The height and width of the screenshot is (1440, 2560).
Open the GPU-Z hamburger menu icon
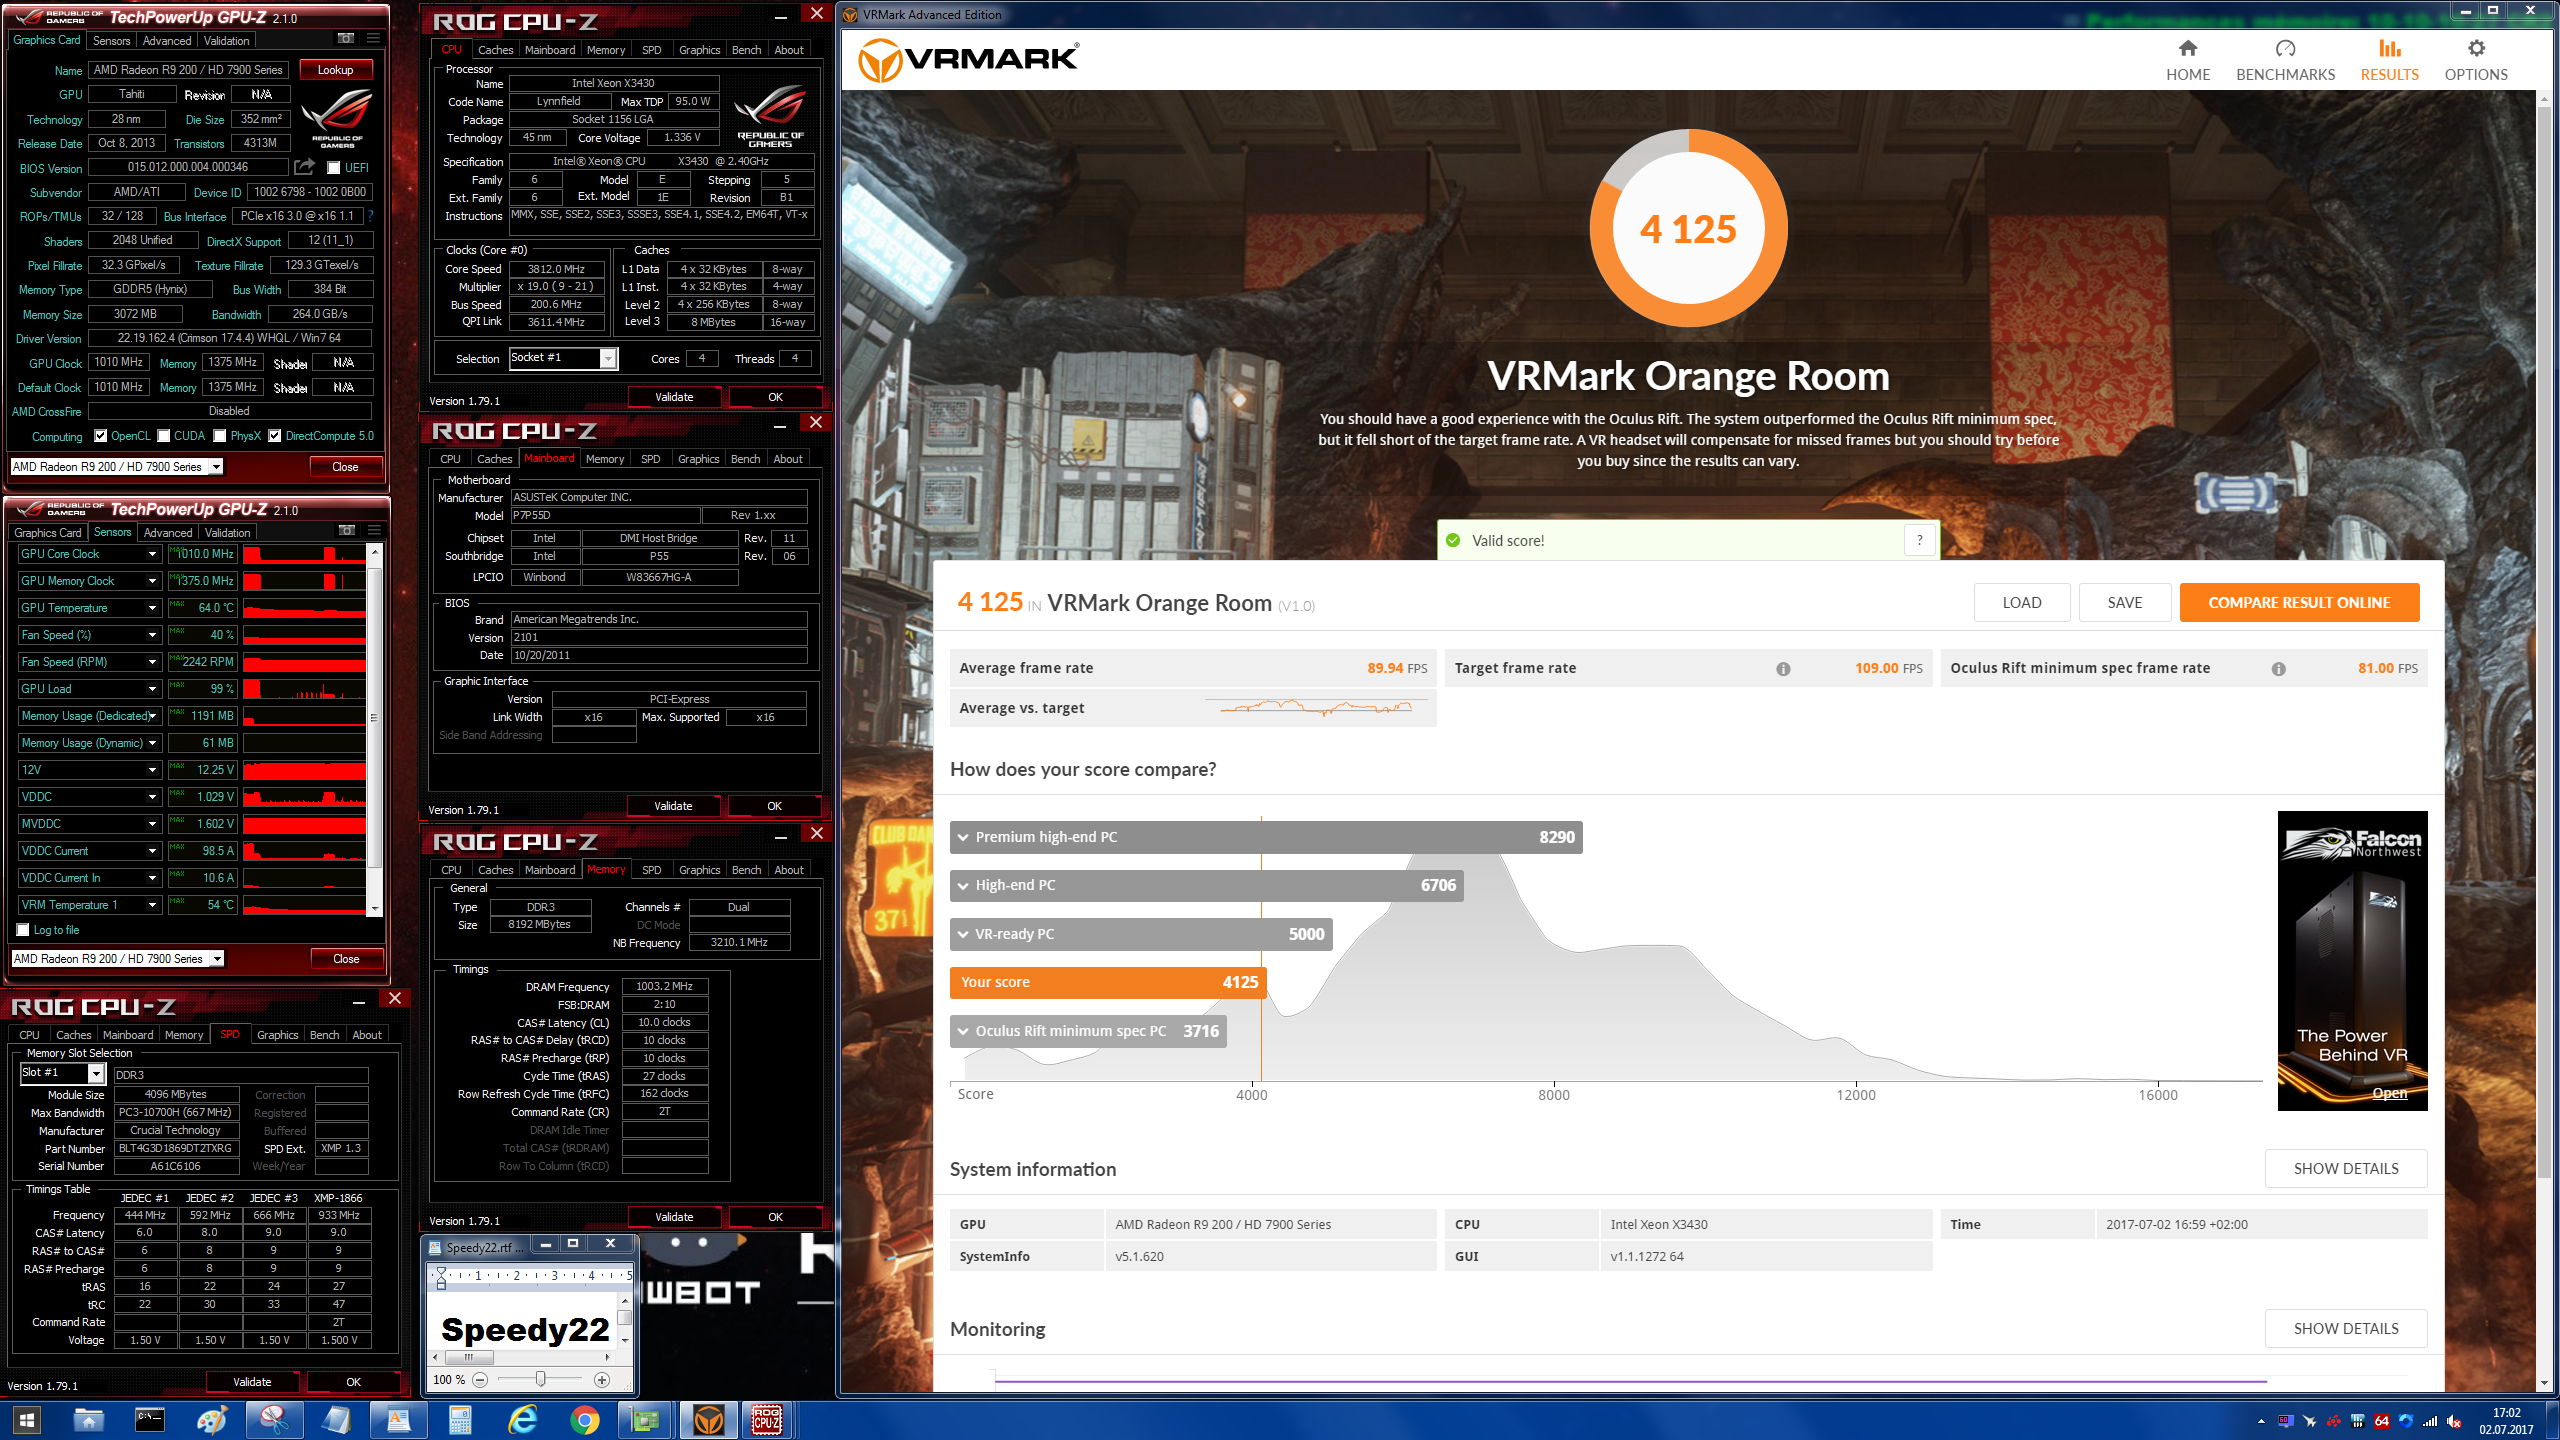pyautogui.click(x=373, y=39)
